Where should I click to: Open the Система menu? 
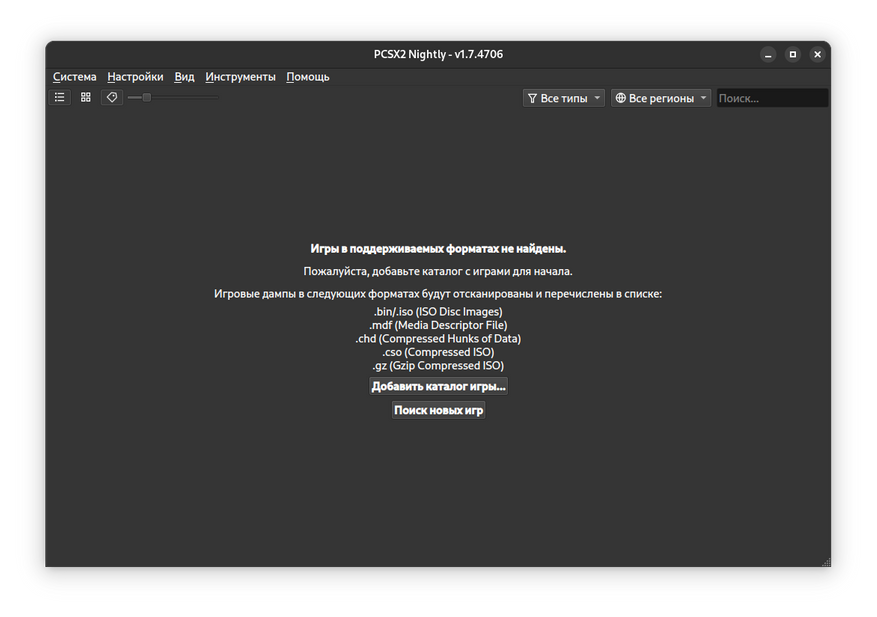(x=74, y=77)
